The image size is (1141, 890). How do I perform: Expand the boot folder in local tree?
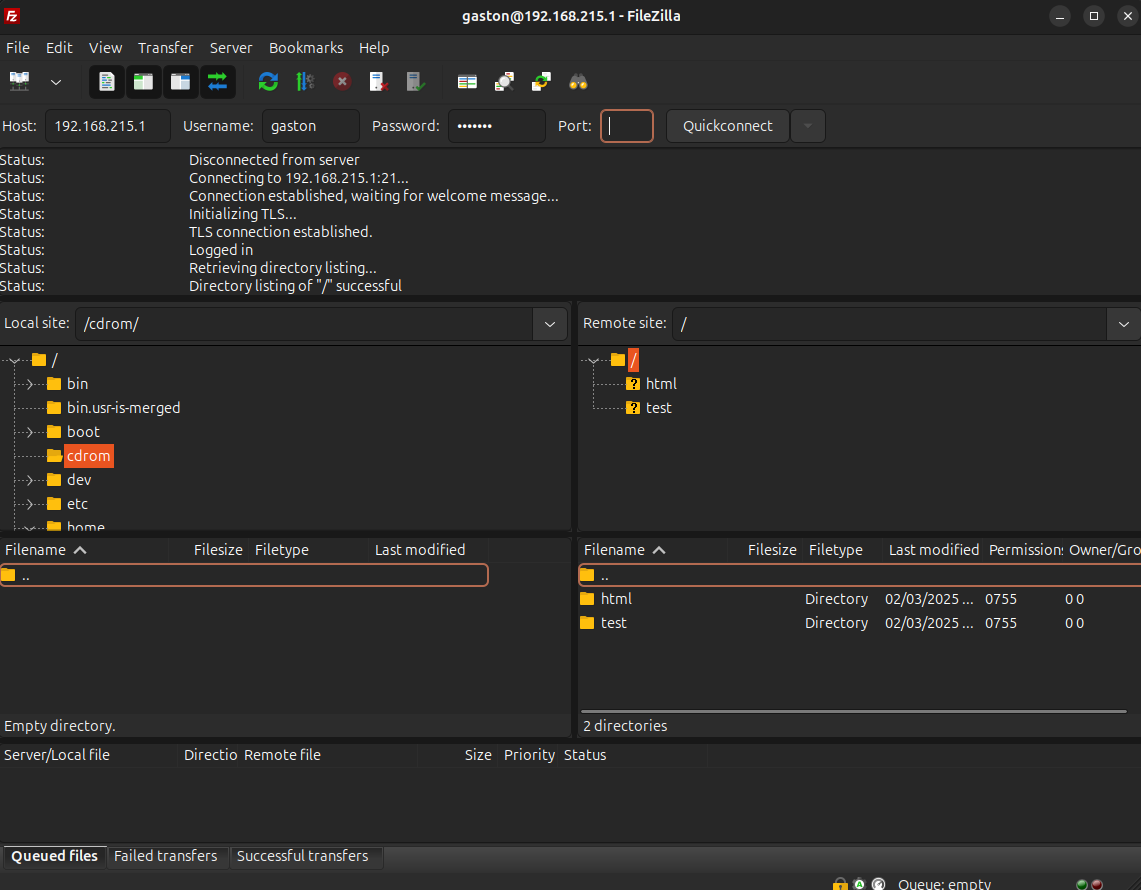tap(28, 432)
